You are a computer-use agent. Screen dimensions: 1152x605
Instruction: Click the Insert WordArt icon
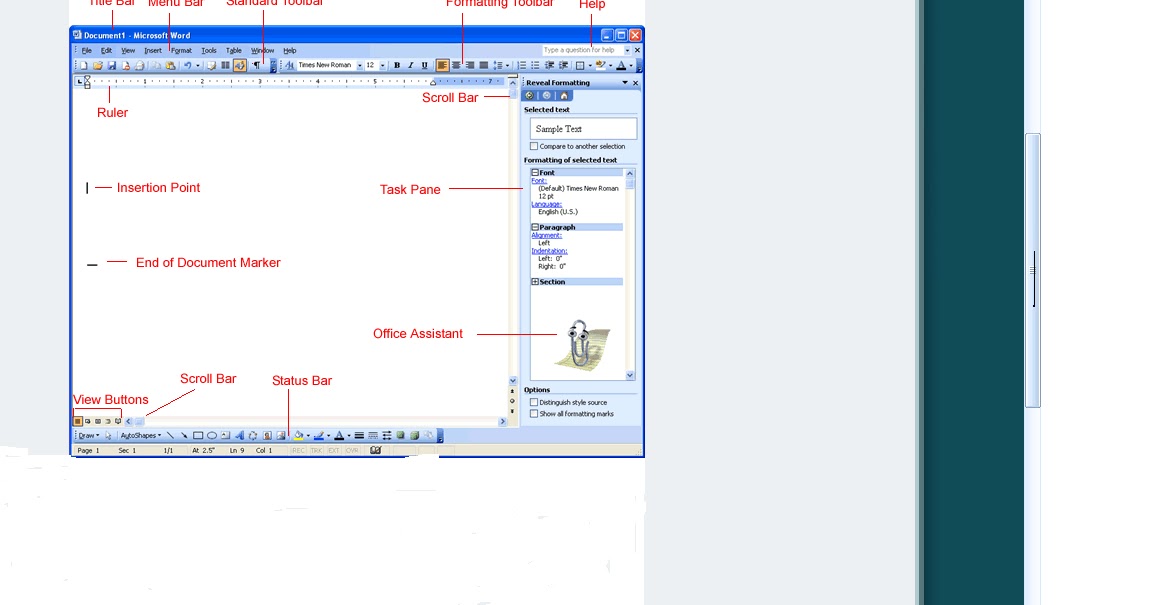240,435
